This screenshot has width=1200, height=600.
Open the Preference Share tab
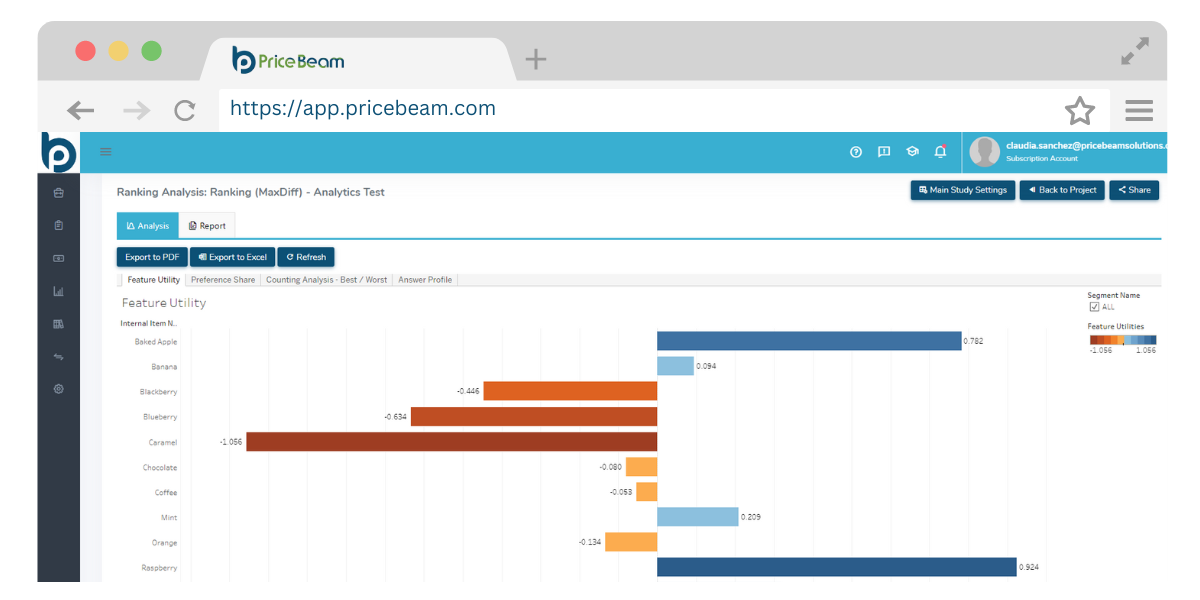[223, 280]
